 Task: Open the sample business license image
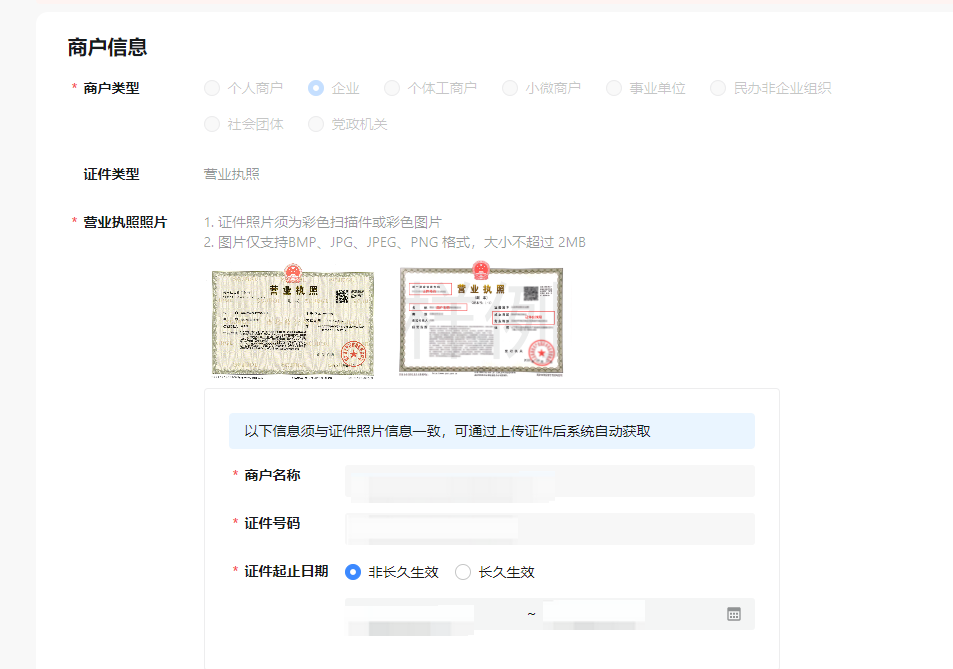click(x=481, y=320)
